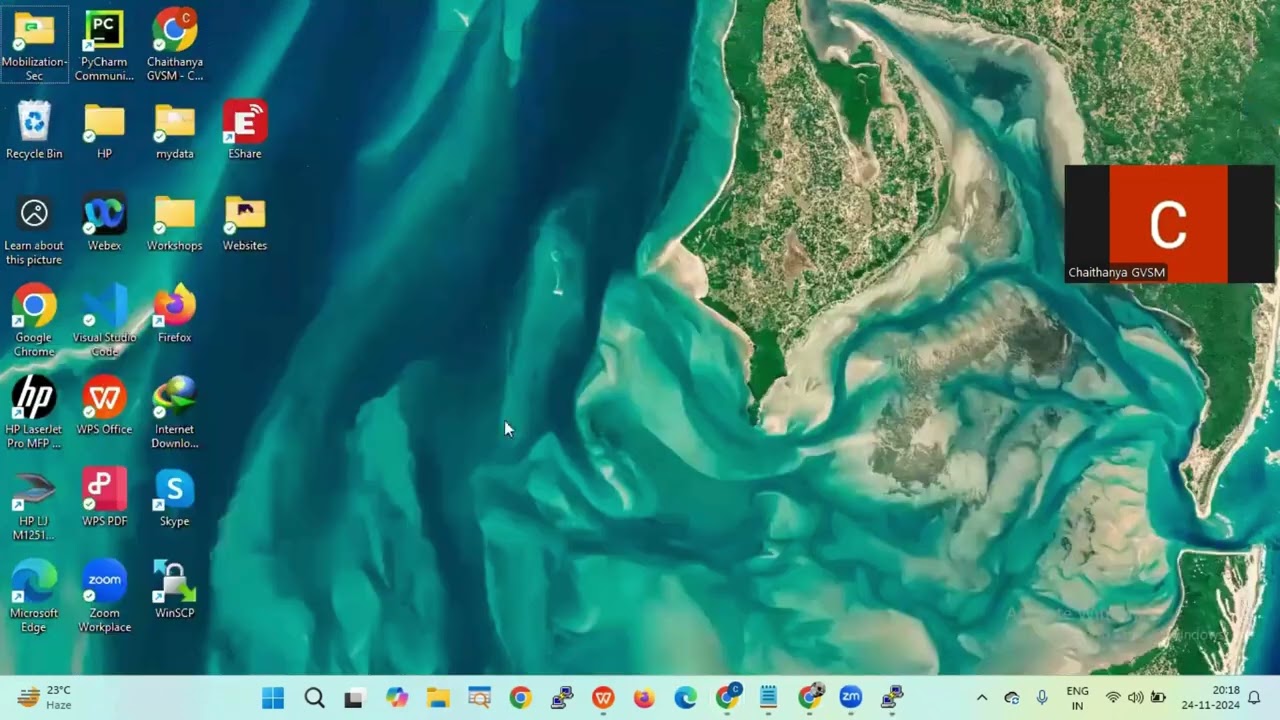This screenshot has width=1280, height=720.
Task: Select HP LaserJet Pro MFP shortcut
Action: (x=34, y=413)
